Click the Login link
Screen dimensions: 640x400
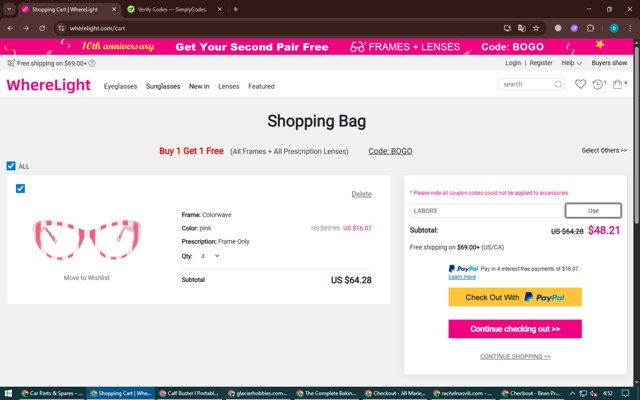pyautogui.click(x=513, y=63)
